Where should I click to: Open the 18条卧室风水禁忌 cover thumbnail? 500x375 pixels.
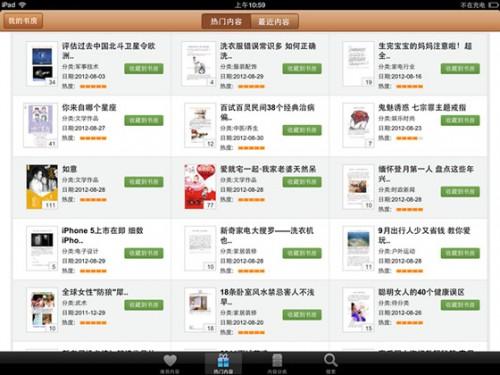[200, 310]
